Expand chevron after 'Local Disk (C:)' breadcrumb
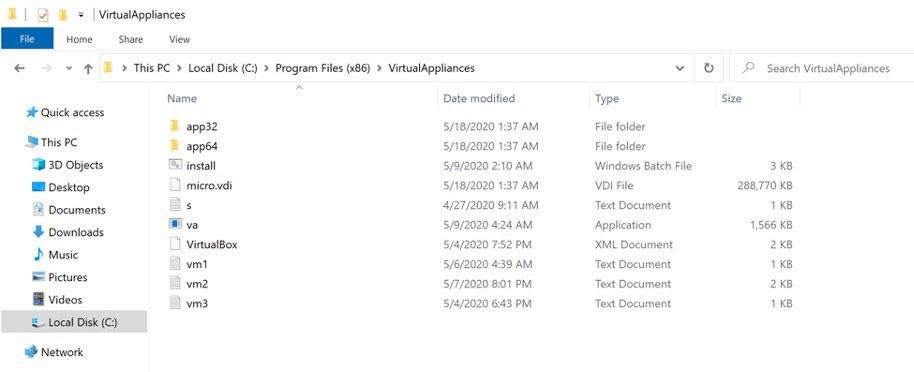The image size is (914, 372). click(266, 68)
